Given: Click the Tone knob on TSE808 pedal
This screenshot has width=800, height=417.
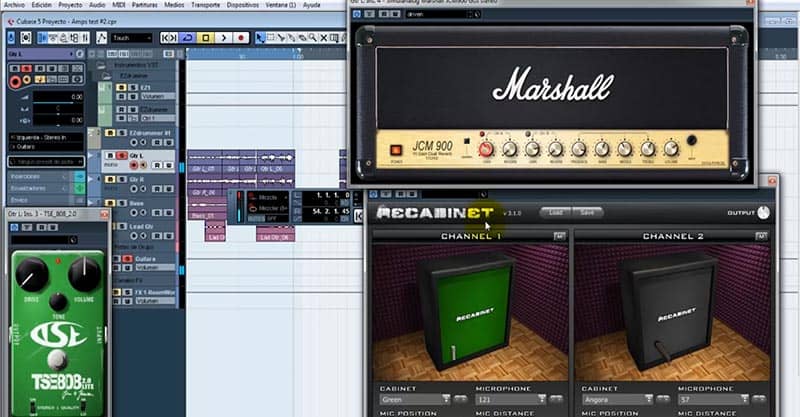Looking at the screenshot, I should (58, 302).
